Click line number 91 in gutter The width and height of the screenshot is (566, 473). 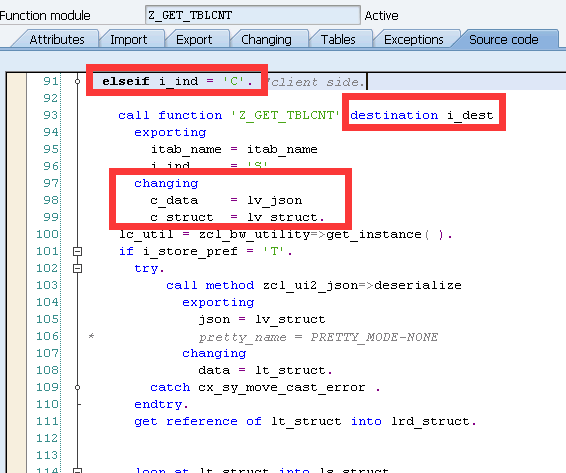(50, 81)
